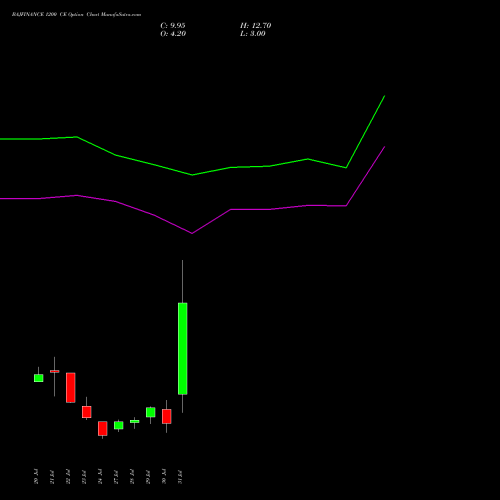The image size is (500, 500).
Task: Click the open value O: 4.20
Action: 173,34
